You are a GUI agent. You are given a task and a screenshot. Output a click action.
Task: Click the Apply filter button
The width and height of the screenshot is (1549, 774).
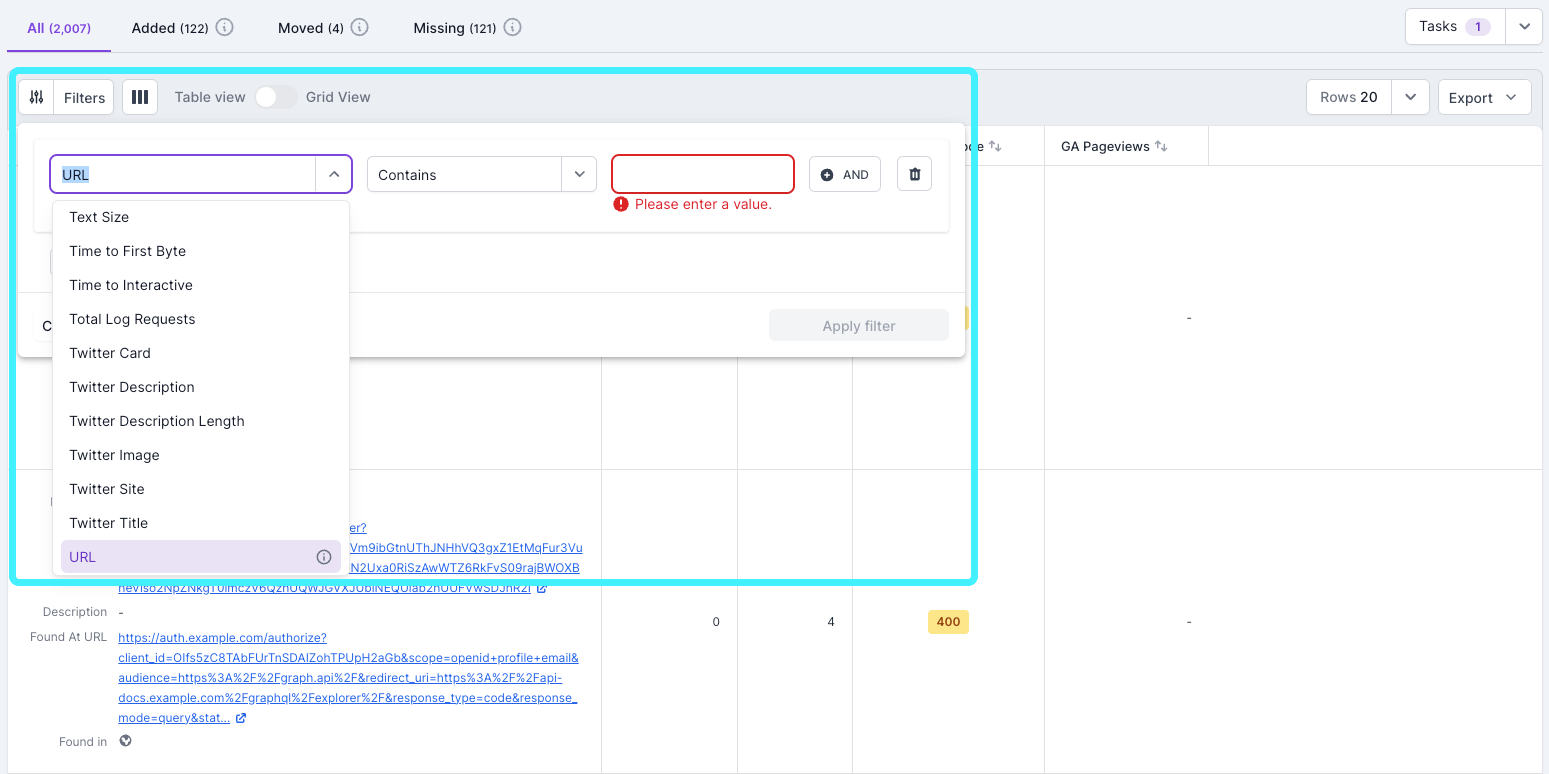pos(858,325)
